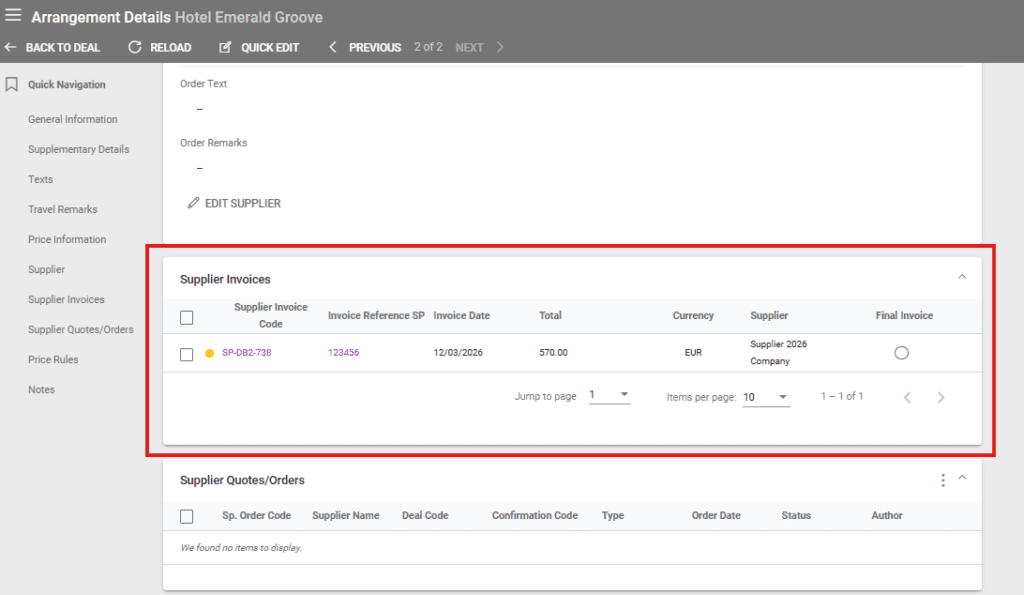Open the Items per page dropdown
The width and height of the screenshot is (1024, 595).
coord(766,397)
